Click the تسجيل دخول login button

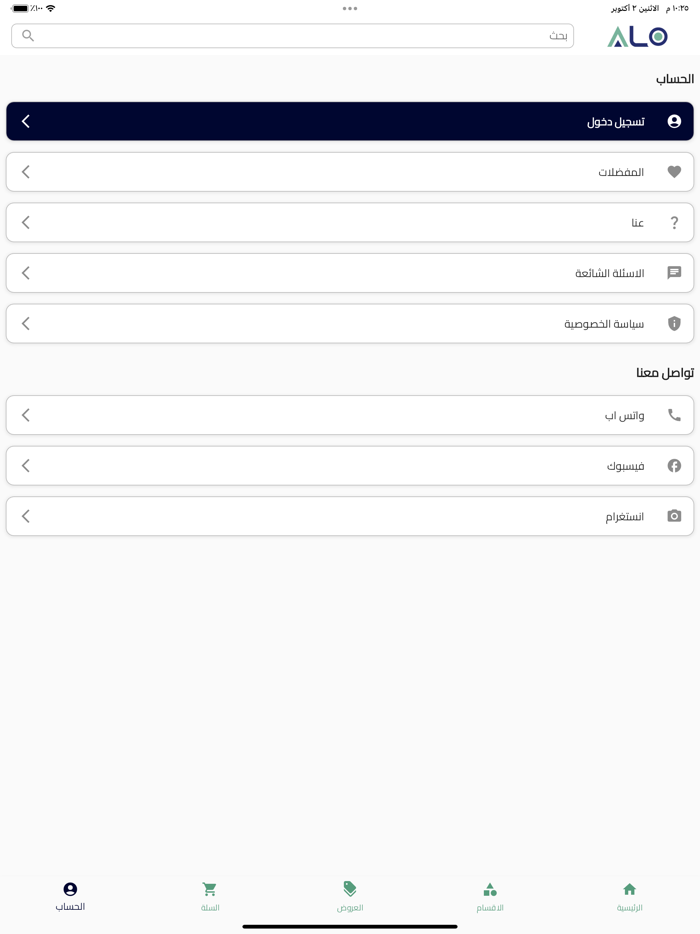pos(350,122)
